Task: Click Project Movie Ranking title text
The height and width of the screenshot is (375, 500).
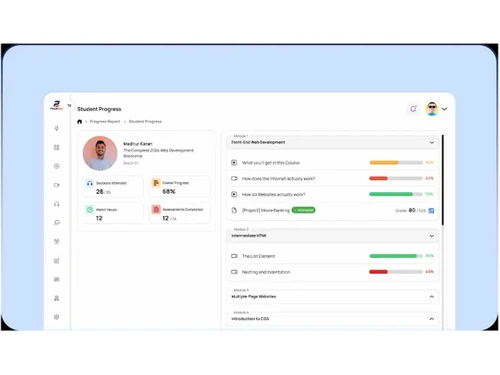Action: (266, 211)
